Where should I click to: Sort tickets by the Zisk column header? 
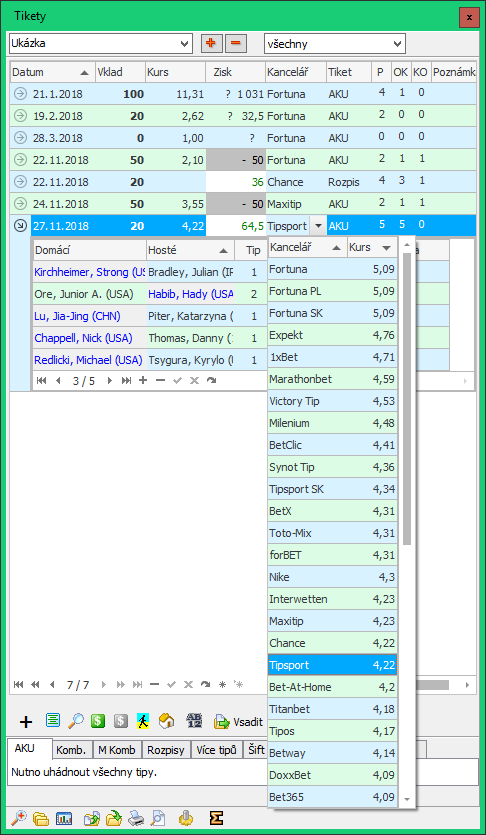[235, 72]
